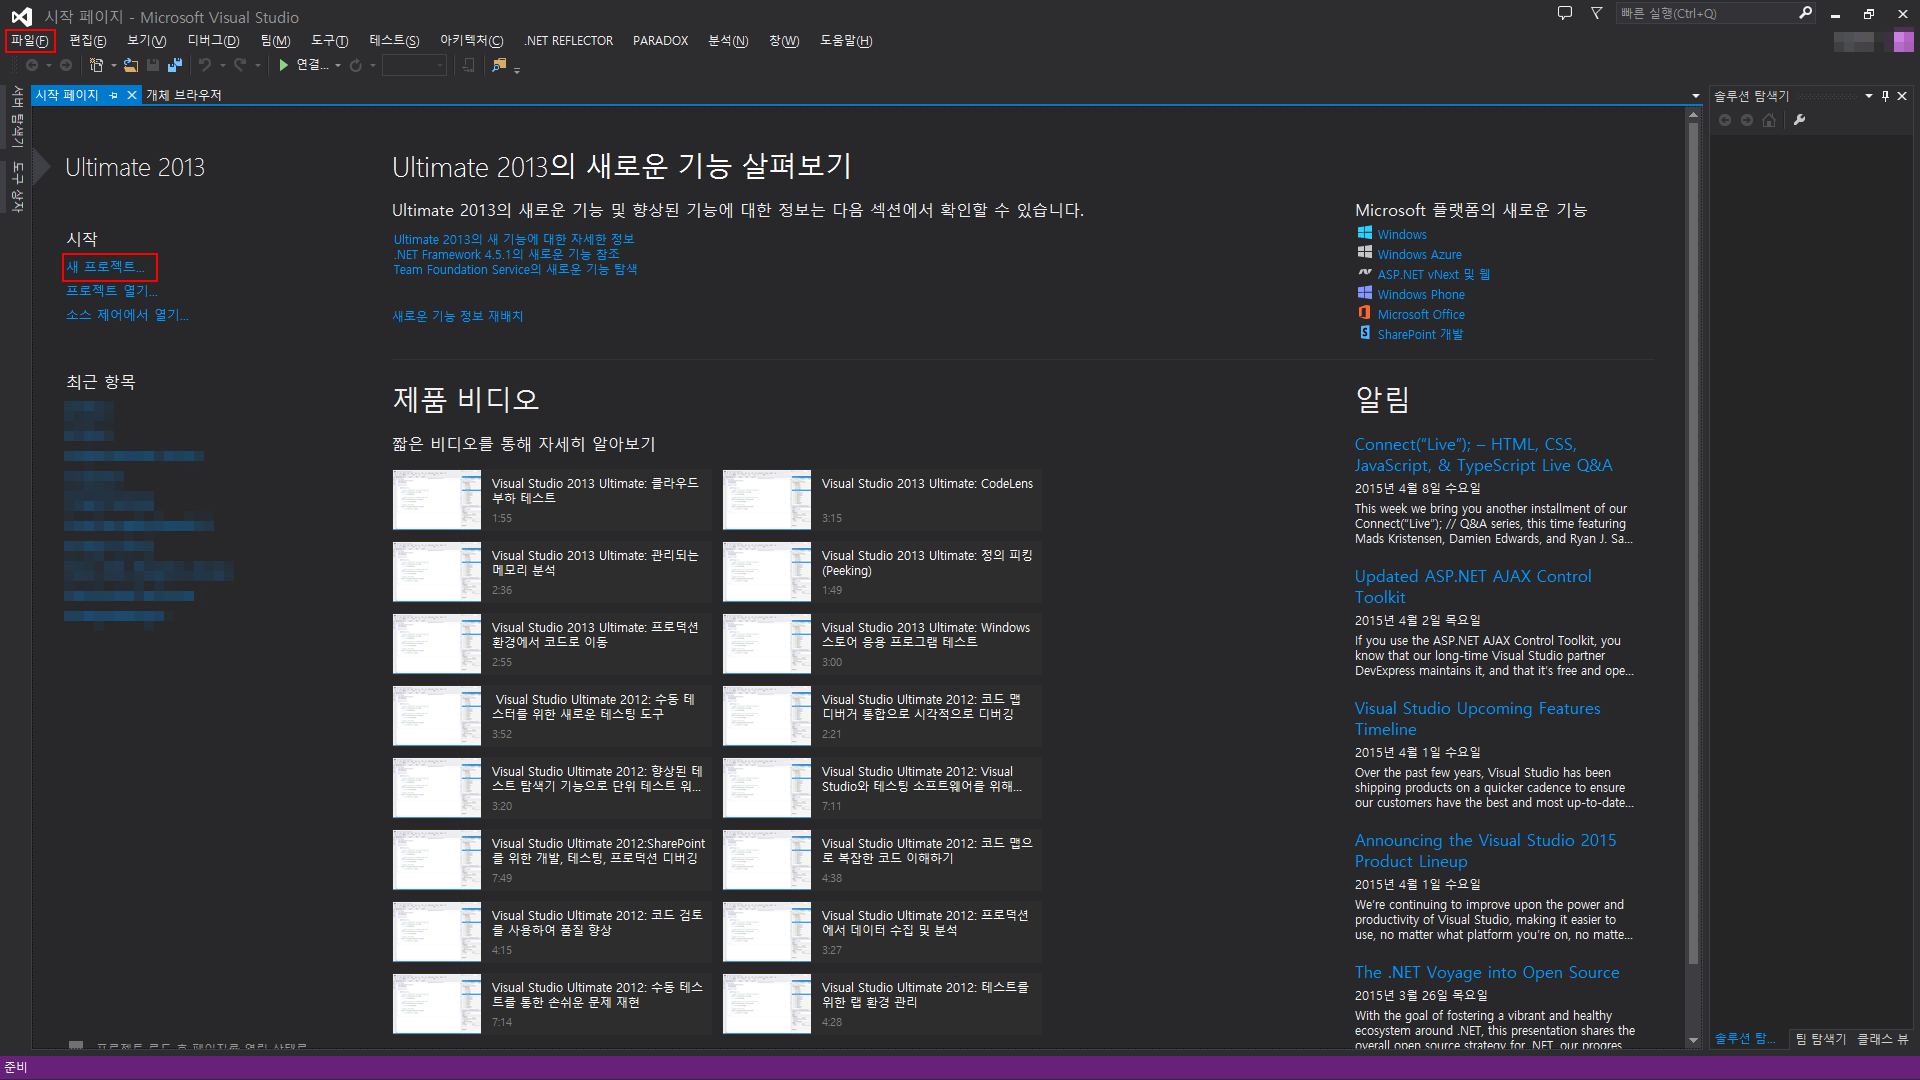1920x1080 pixels.
Task: Open the New Project dropdown arrow
Action: point(113,66)
